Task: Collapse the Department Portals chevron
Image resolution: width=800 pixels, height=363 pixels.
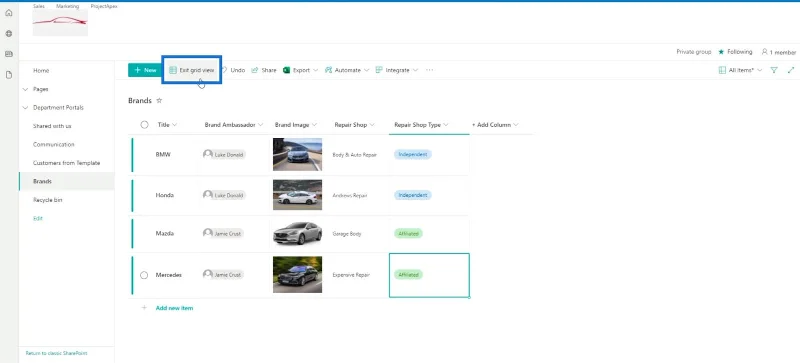Action: pos(25,108)
